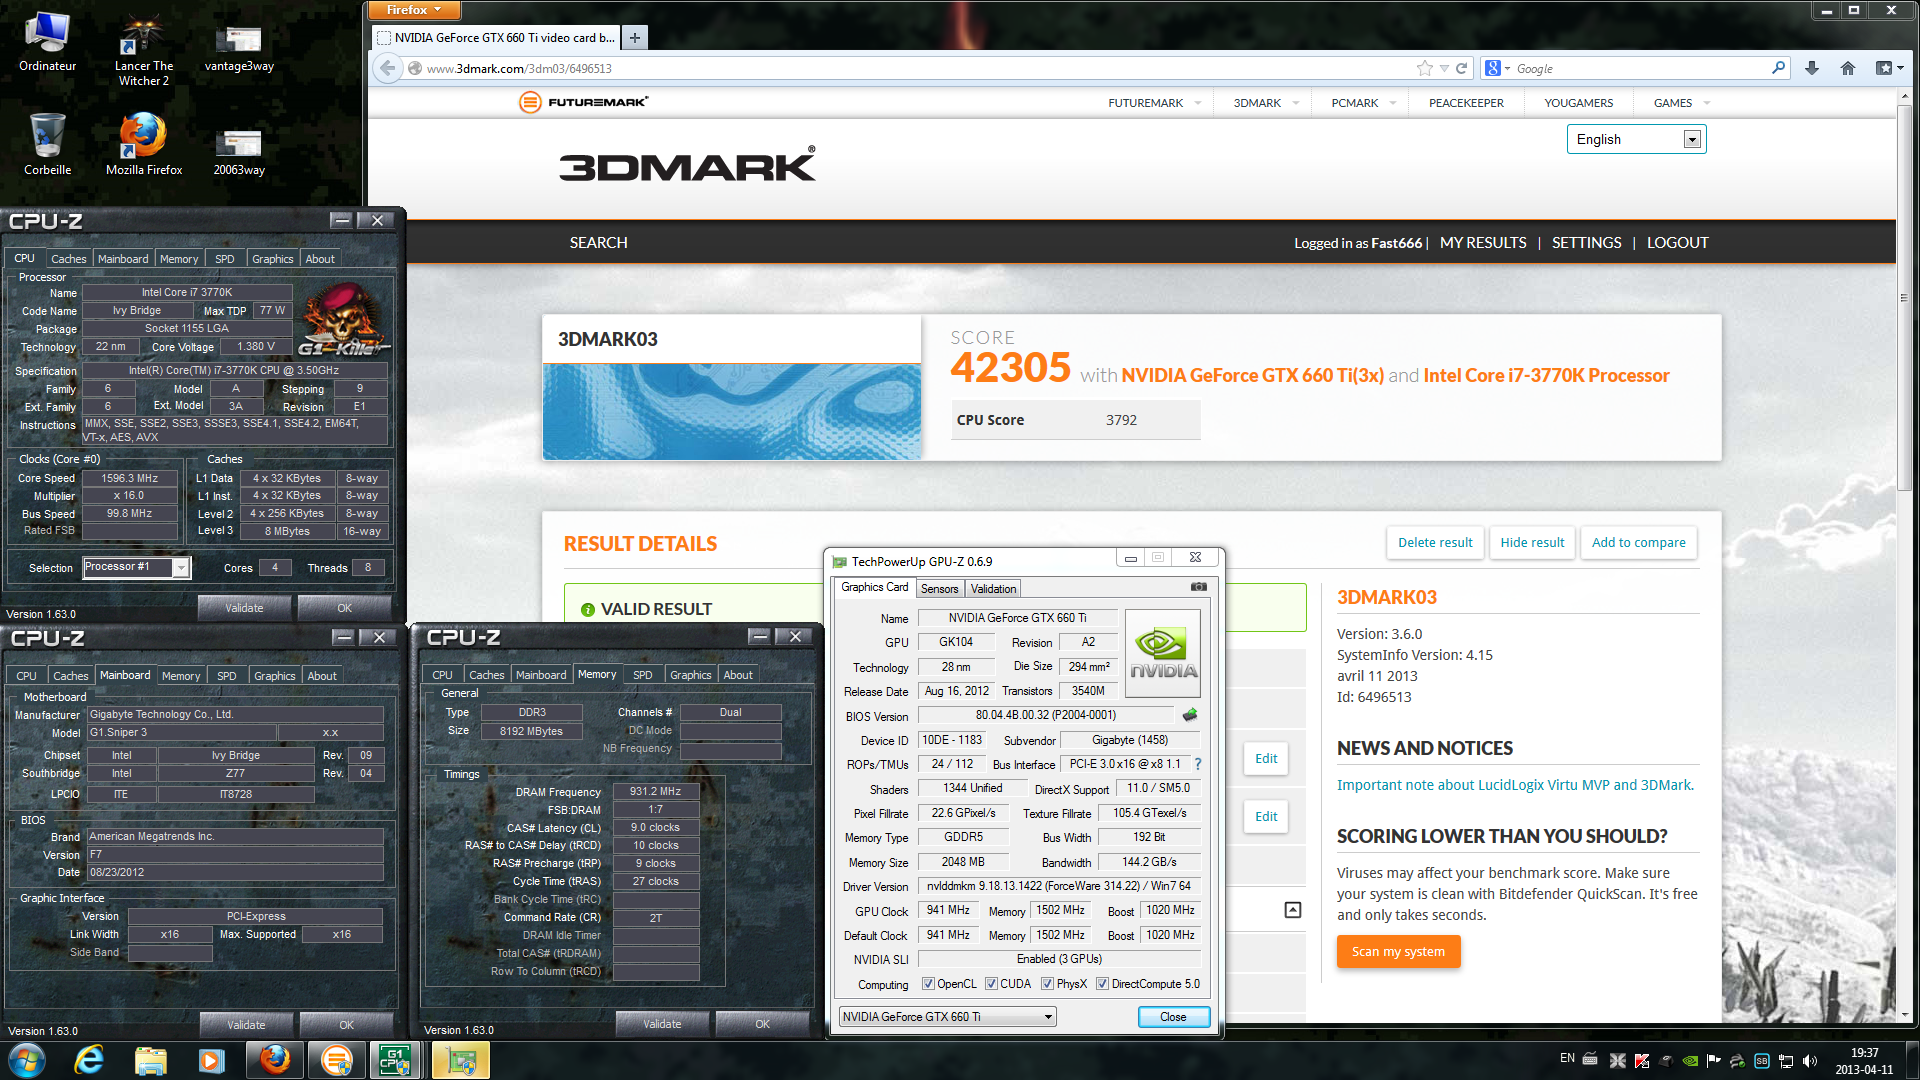Toggle the OpenCL checkbox in GPU-Z

[x=927, y=983]
